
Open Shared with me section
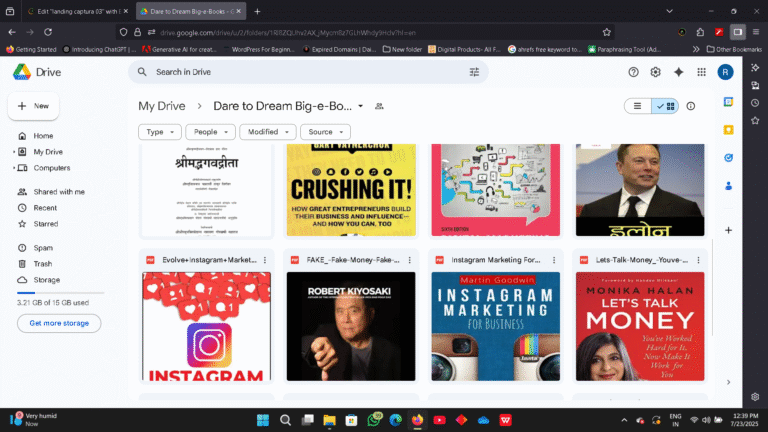61,192
